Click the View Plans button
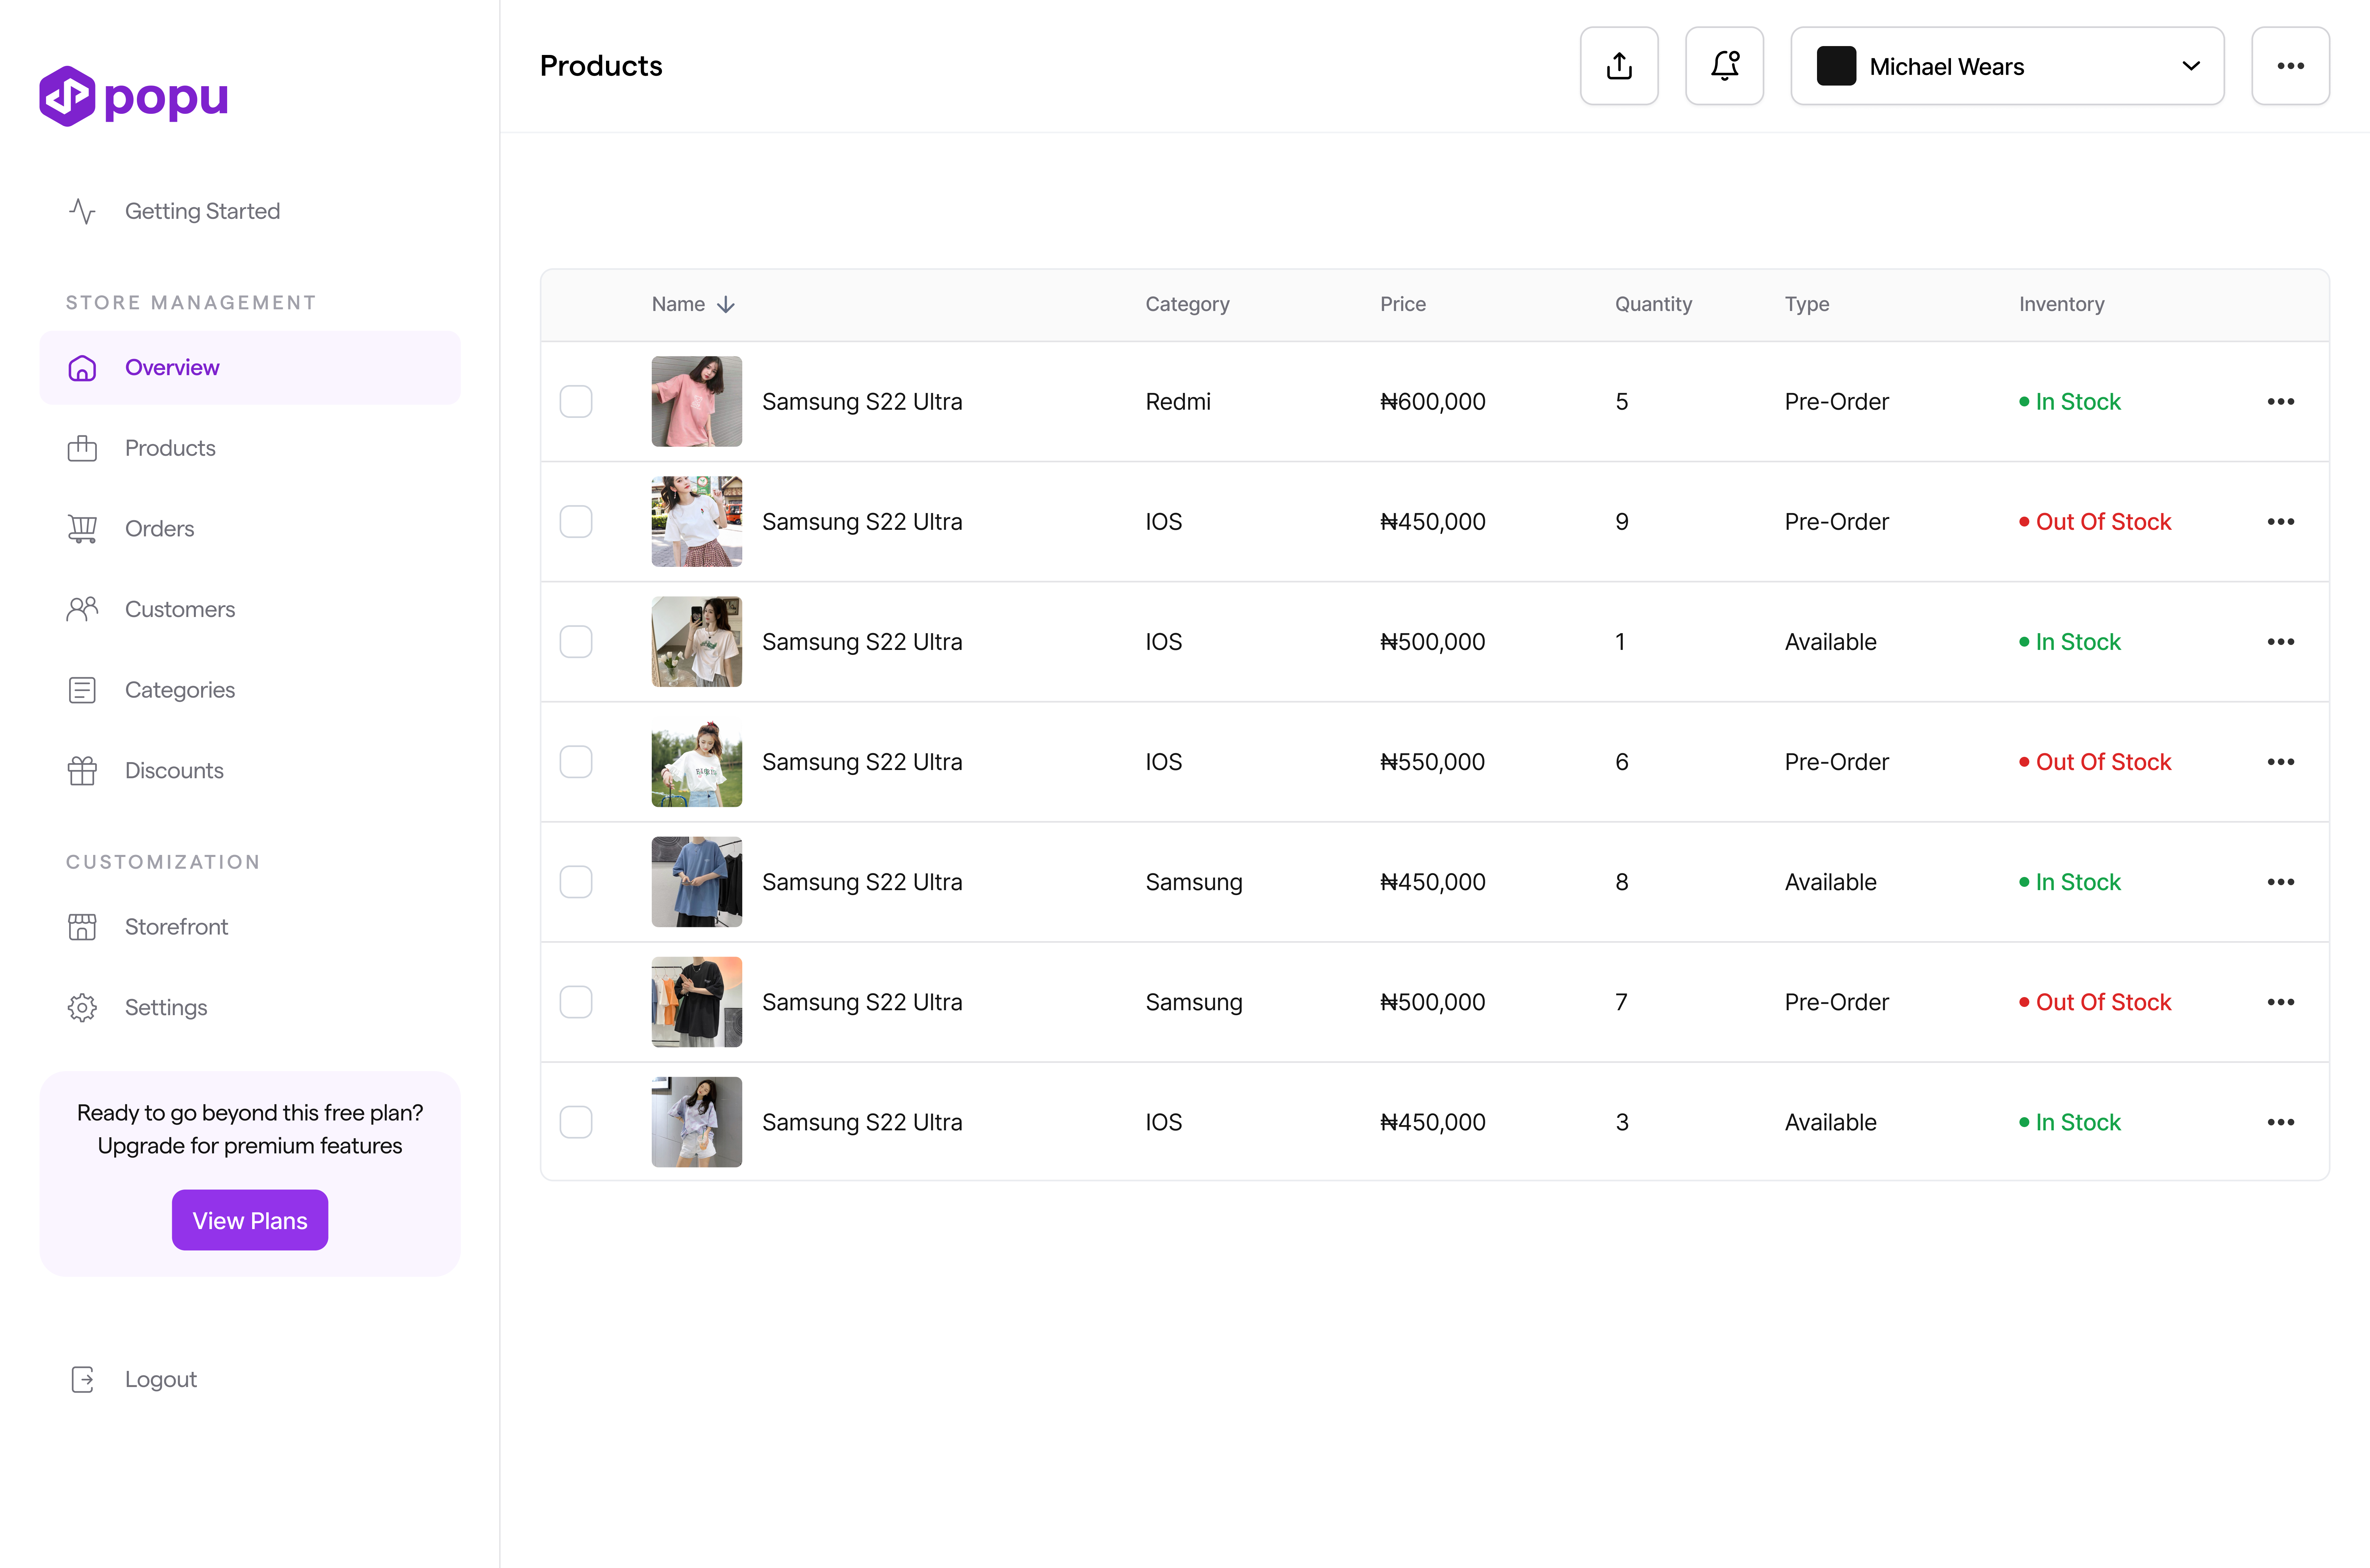This screenshot has height=1568, width=2370. click(x=250, y=1220)
